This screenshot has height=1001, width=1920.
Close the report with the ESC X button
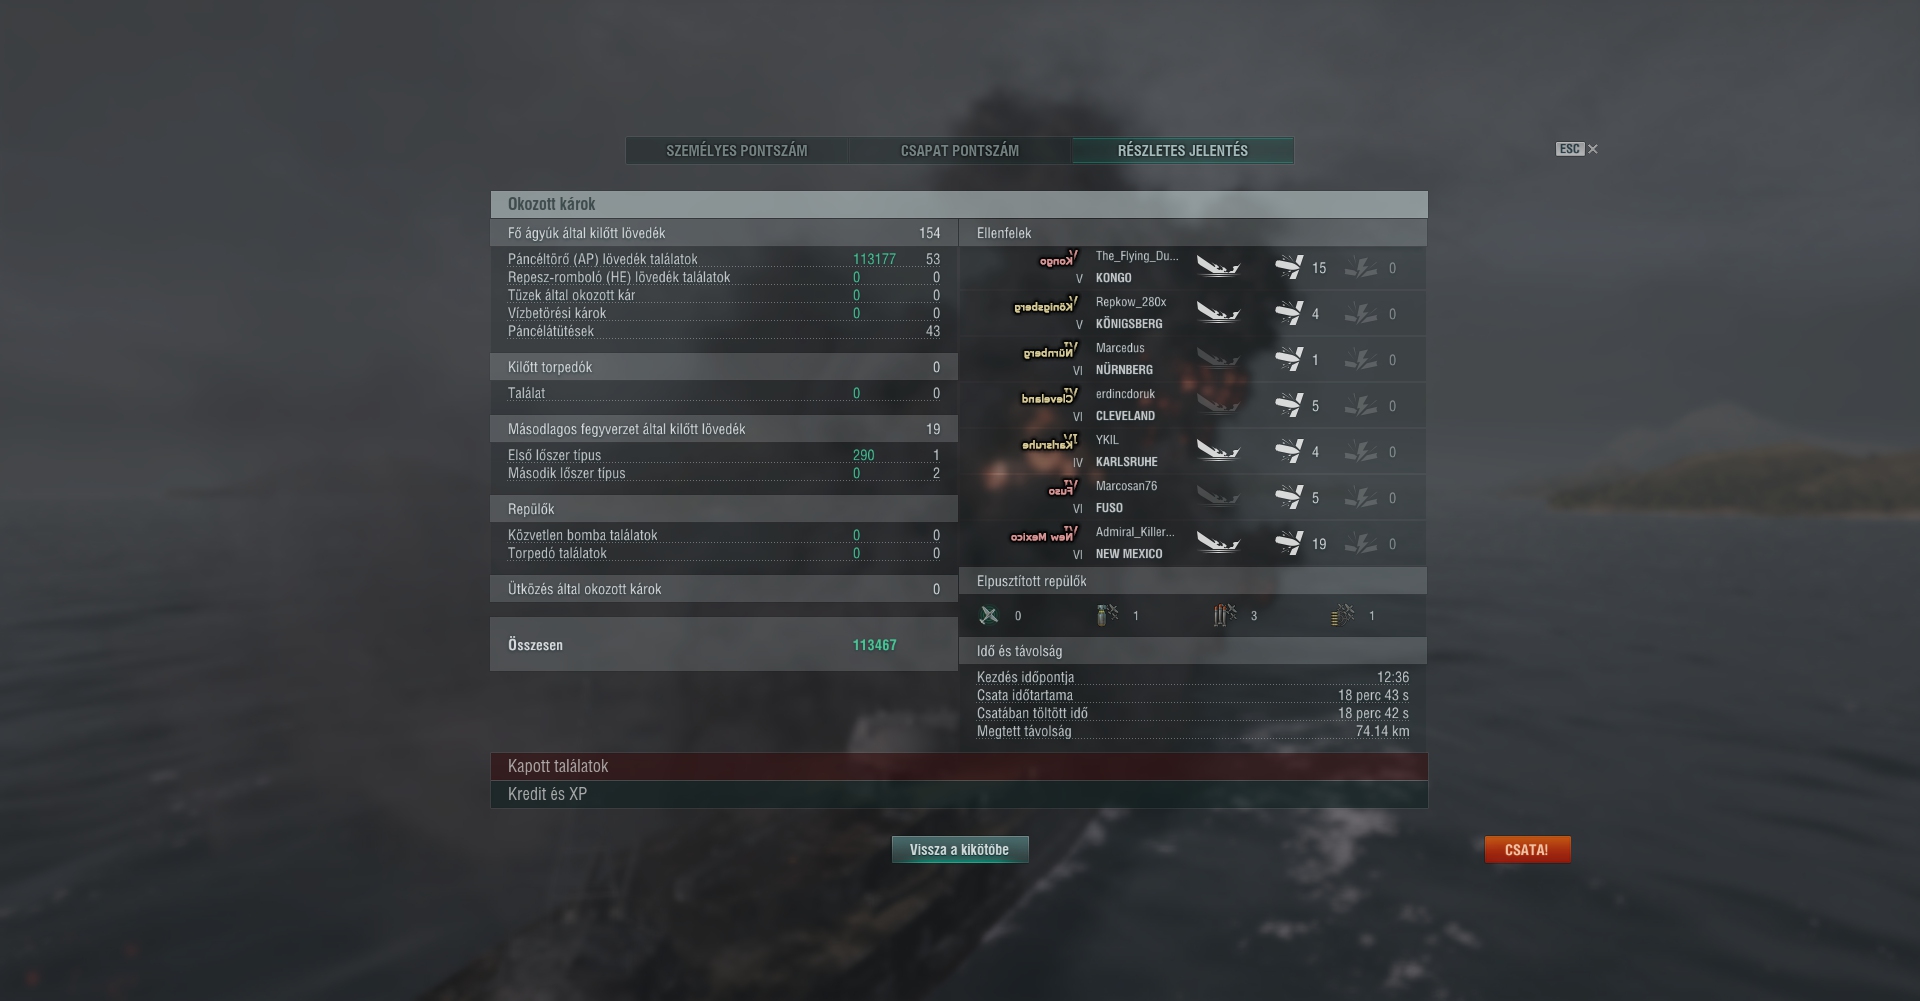coord(1577,149)
